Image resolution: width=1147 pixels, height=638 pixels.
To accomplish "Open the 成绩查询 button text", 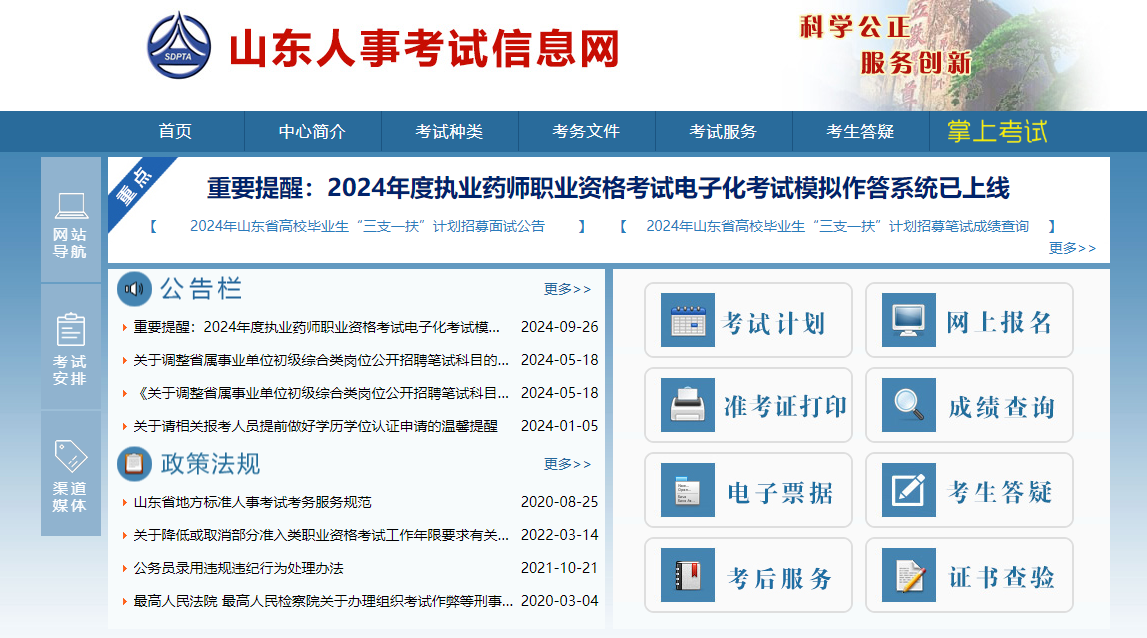I will pyautogui.click(x=1001, y=408).
